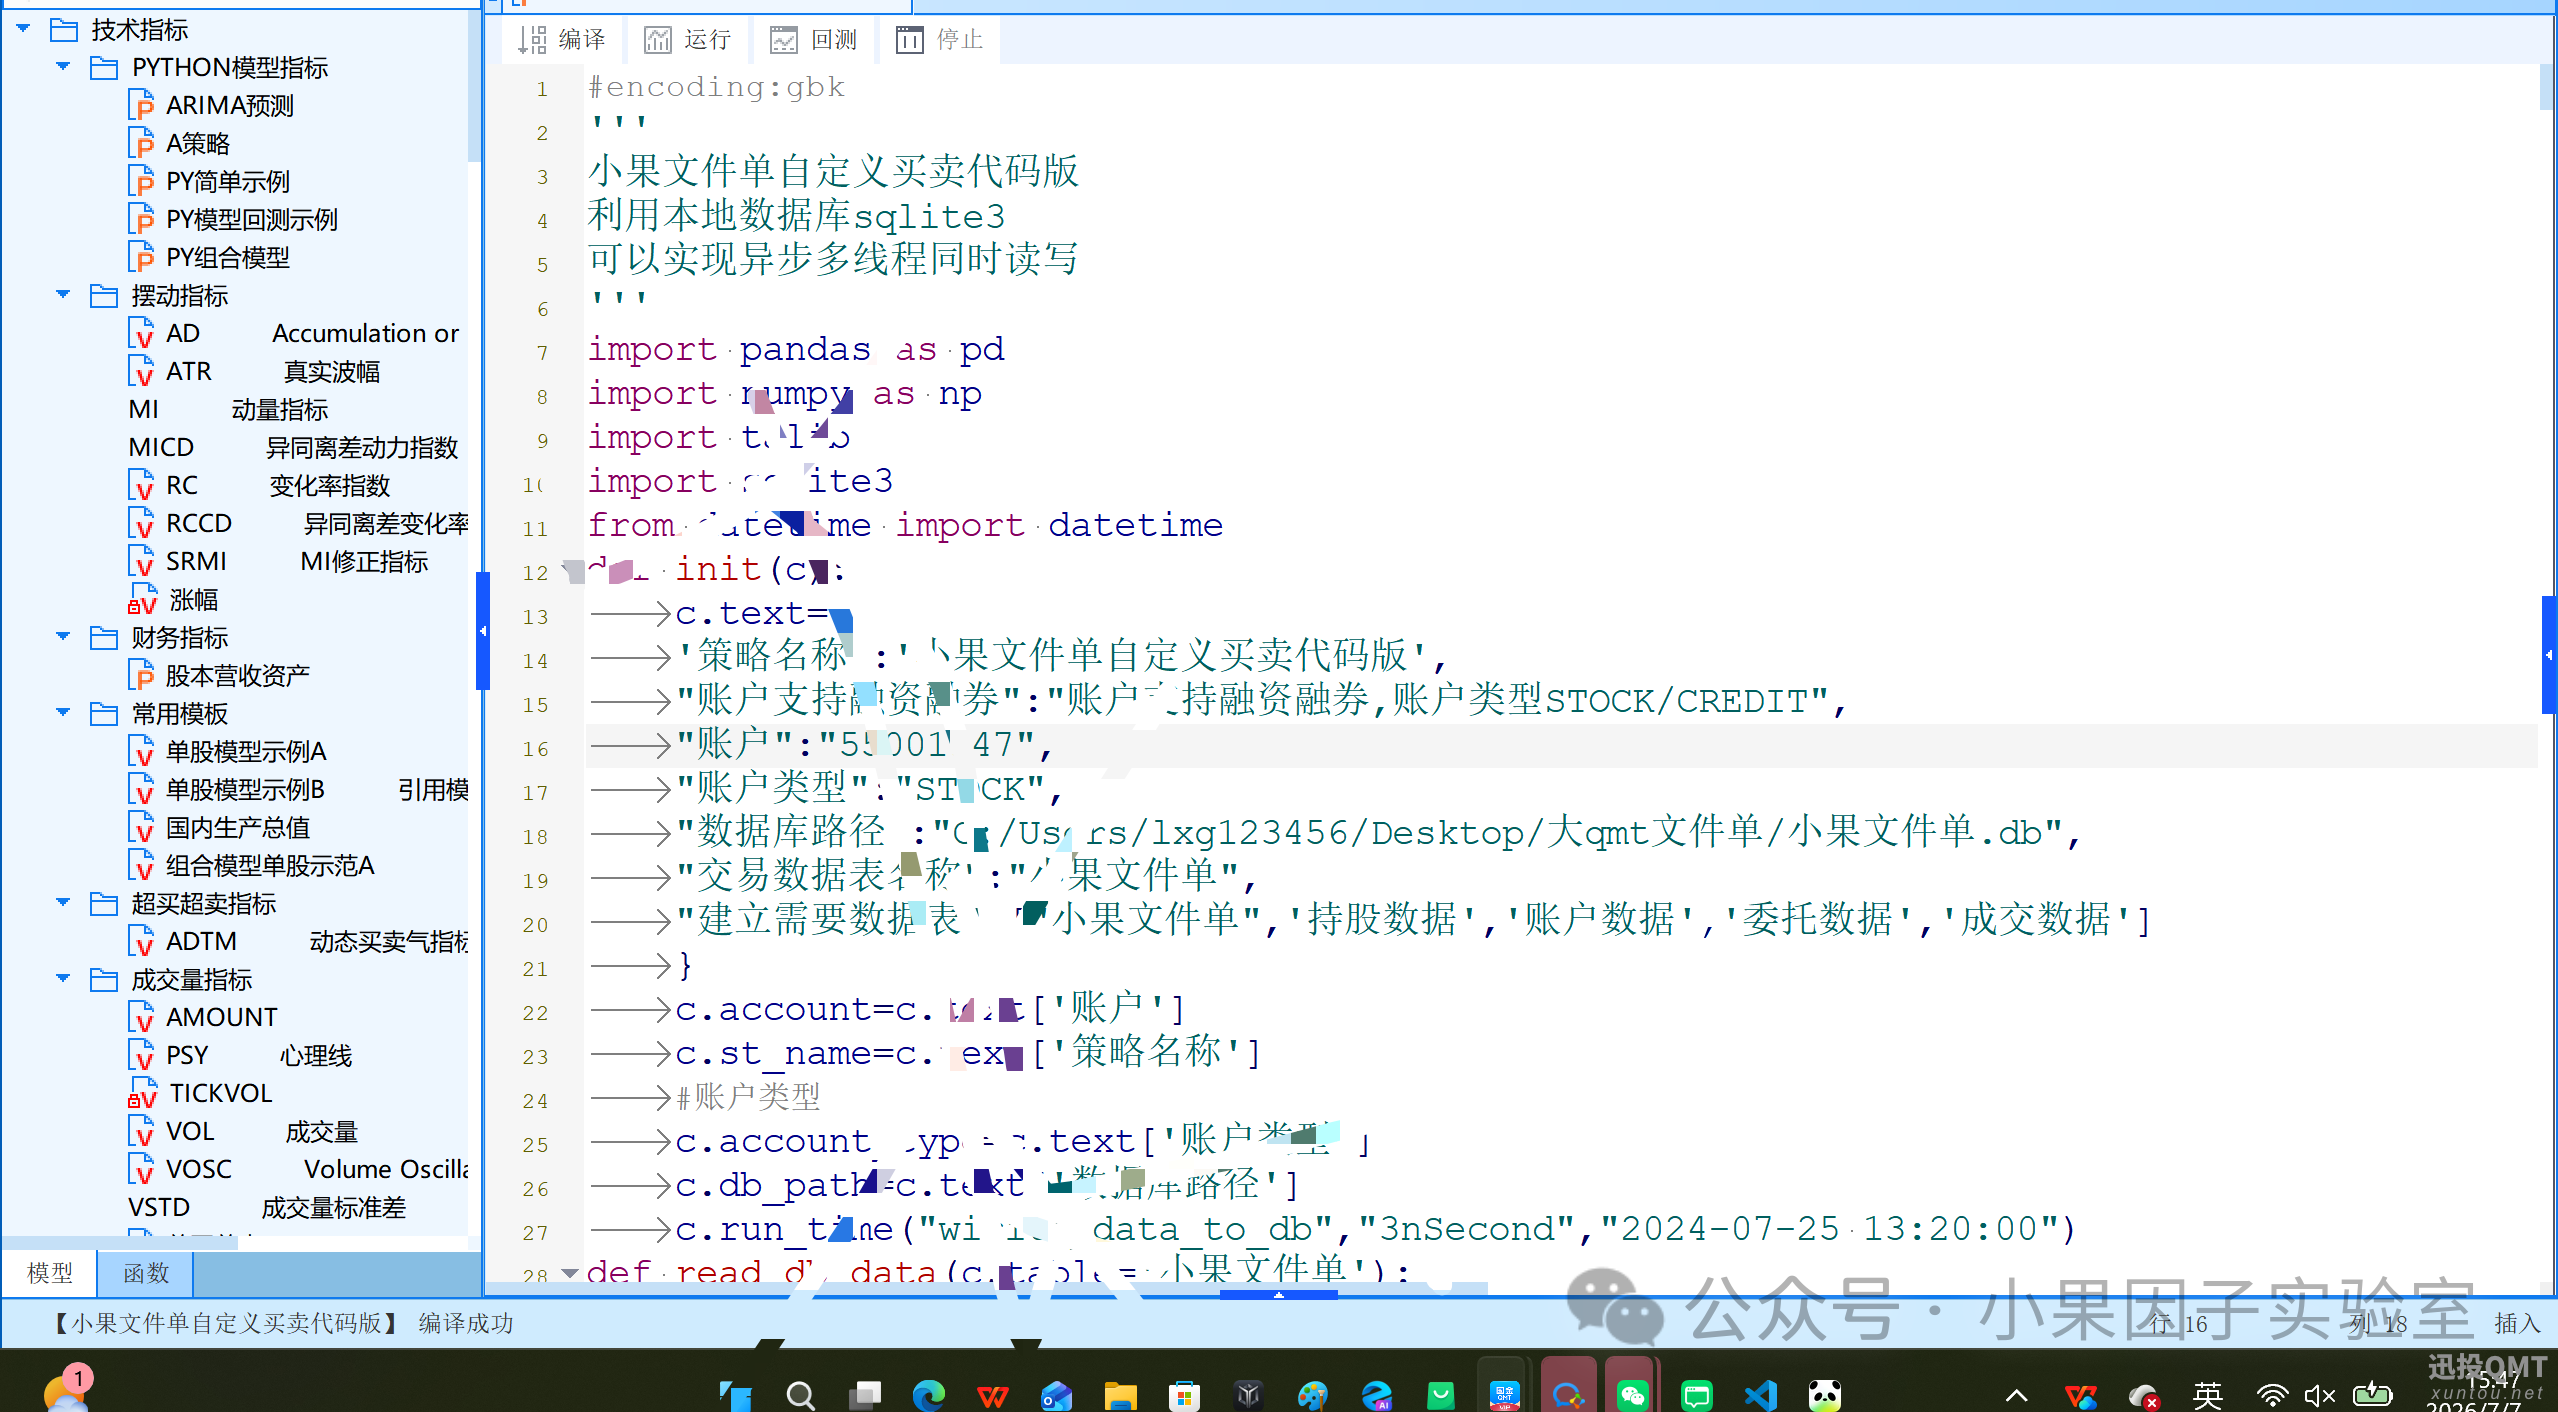Click the left panel collapse handle
The height and width of the screenshot is (1412, 2558).
[x=483, y=631]
